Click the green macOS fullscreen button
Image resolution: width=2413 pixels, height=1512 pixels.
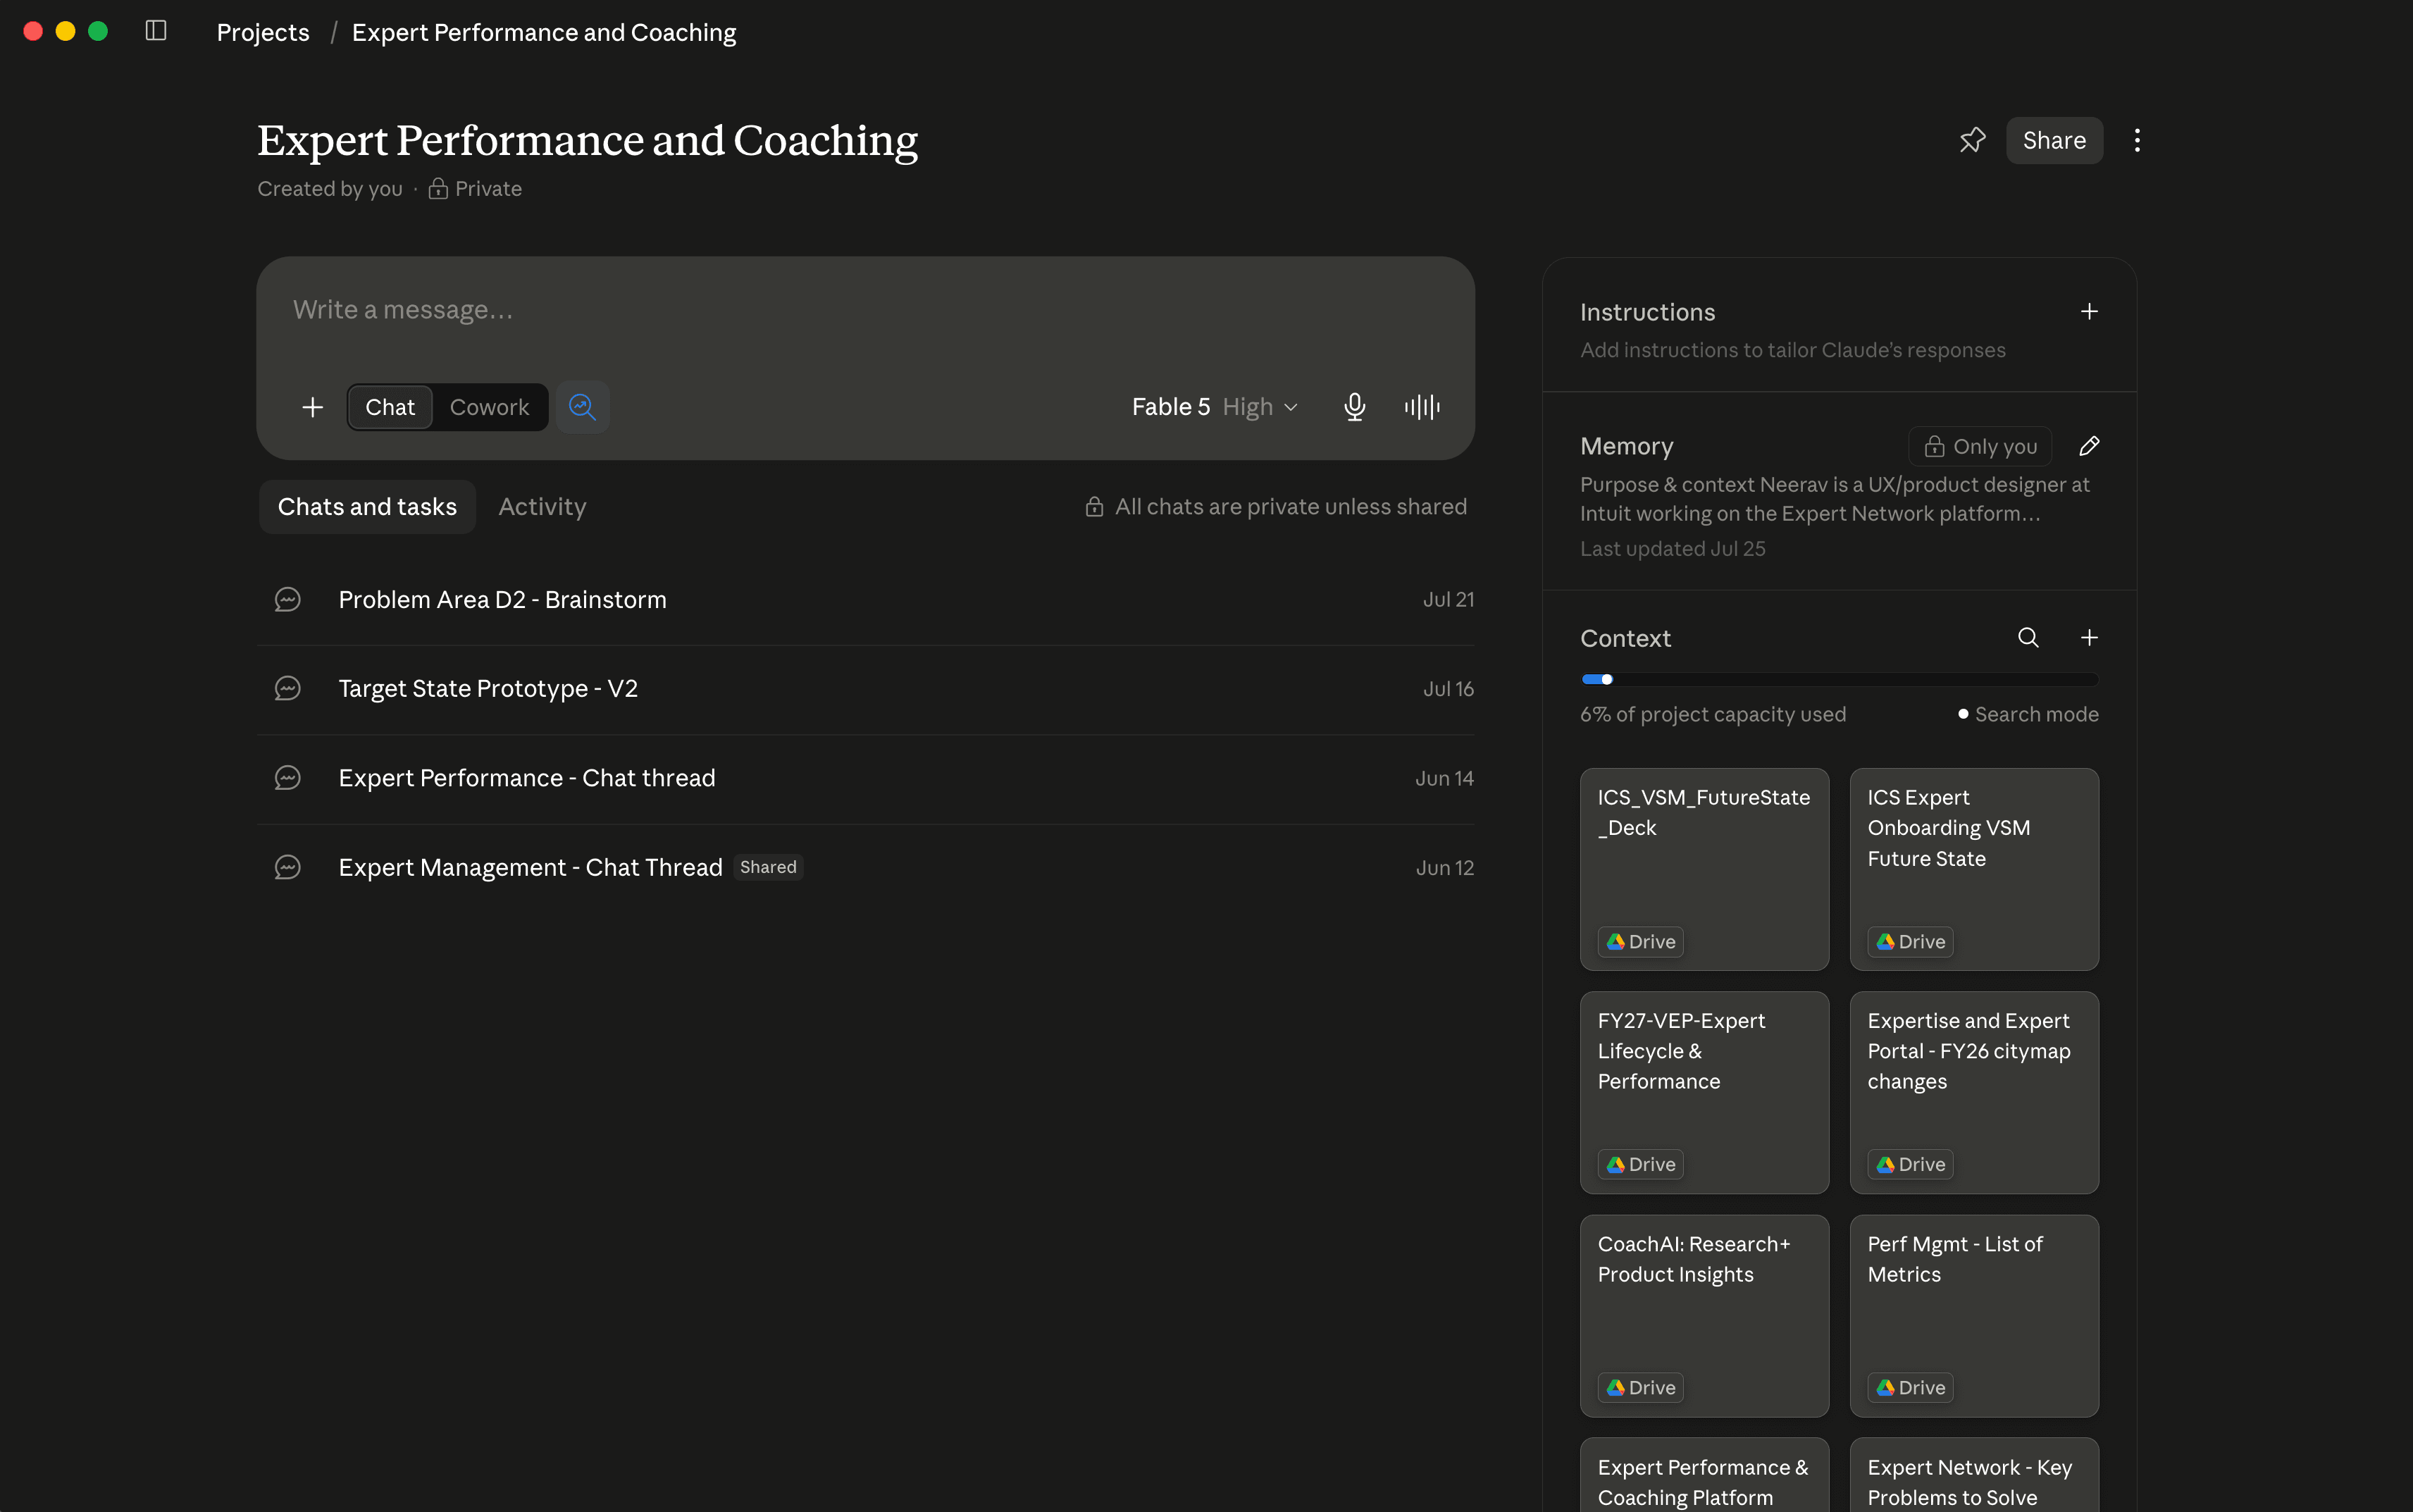click(98, 31)
